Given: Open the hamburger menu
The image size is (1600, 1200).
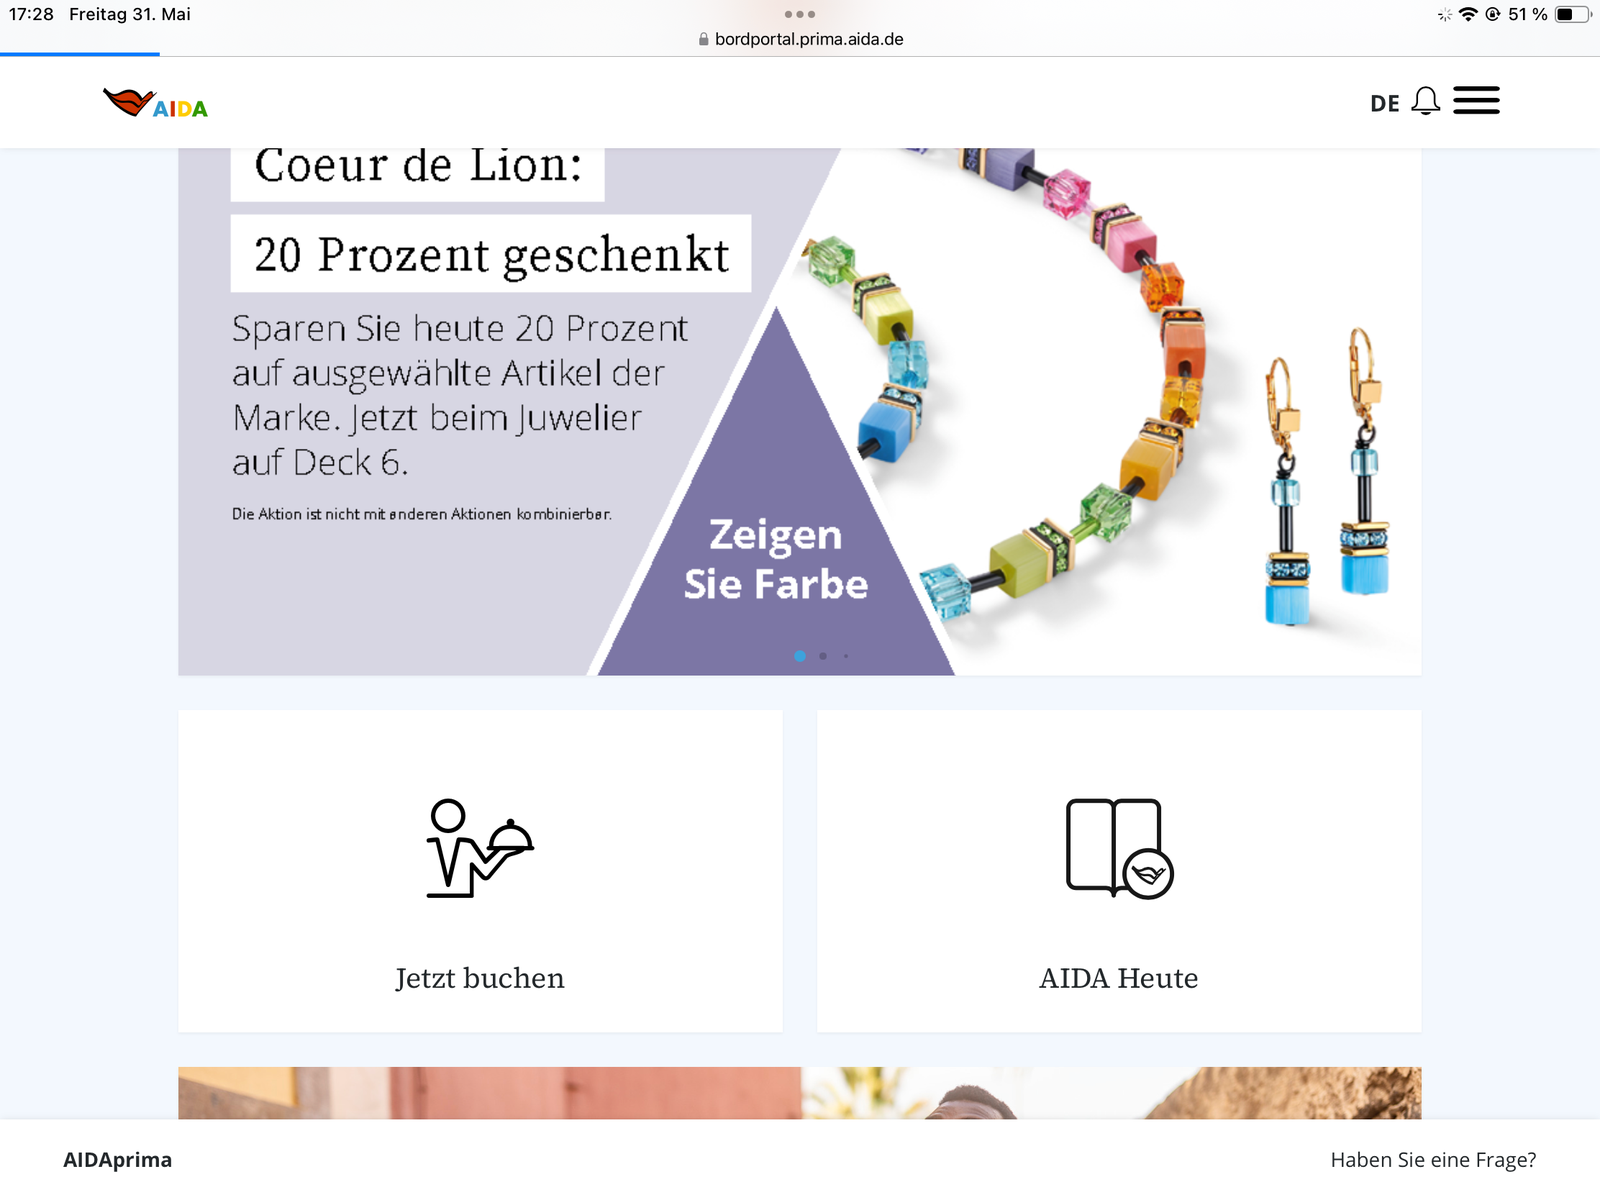Looking at the screenshot, I should 1476,101.
